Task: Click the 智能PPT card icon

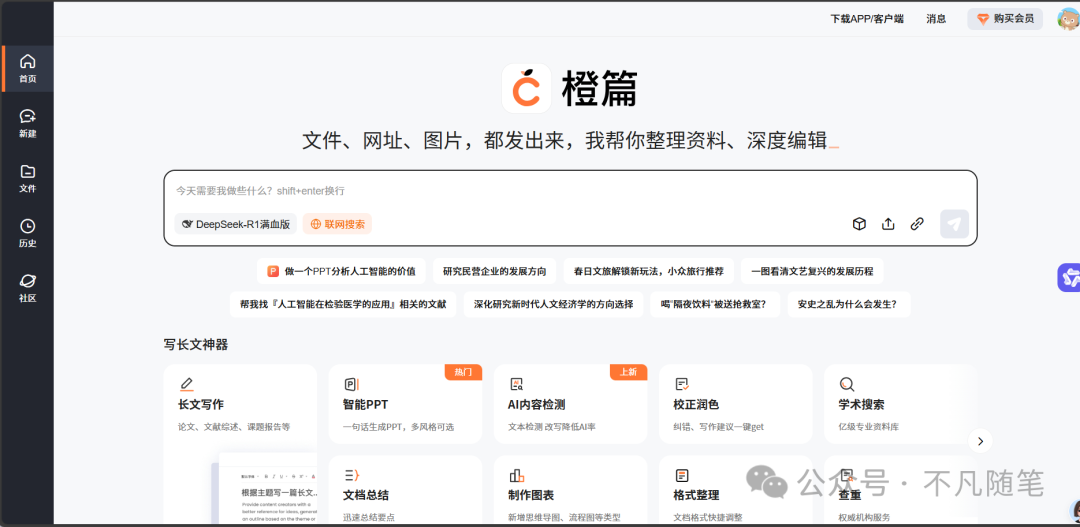Action: coord(351,384)
